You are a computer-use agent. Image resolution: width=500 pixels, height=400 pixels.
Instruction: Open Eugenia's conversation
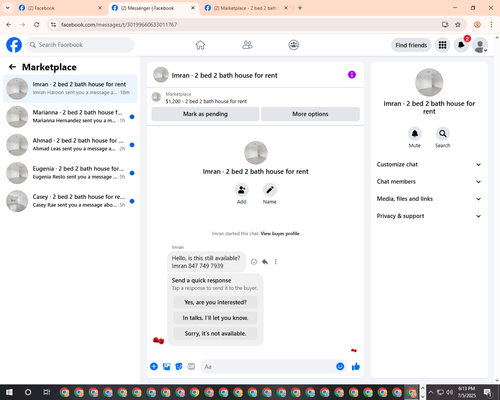70,173
